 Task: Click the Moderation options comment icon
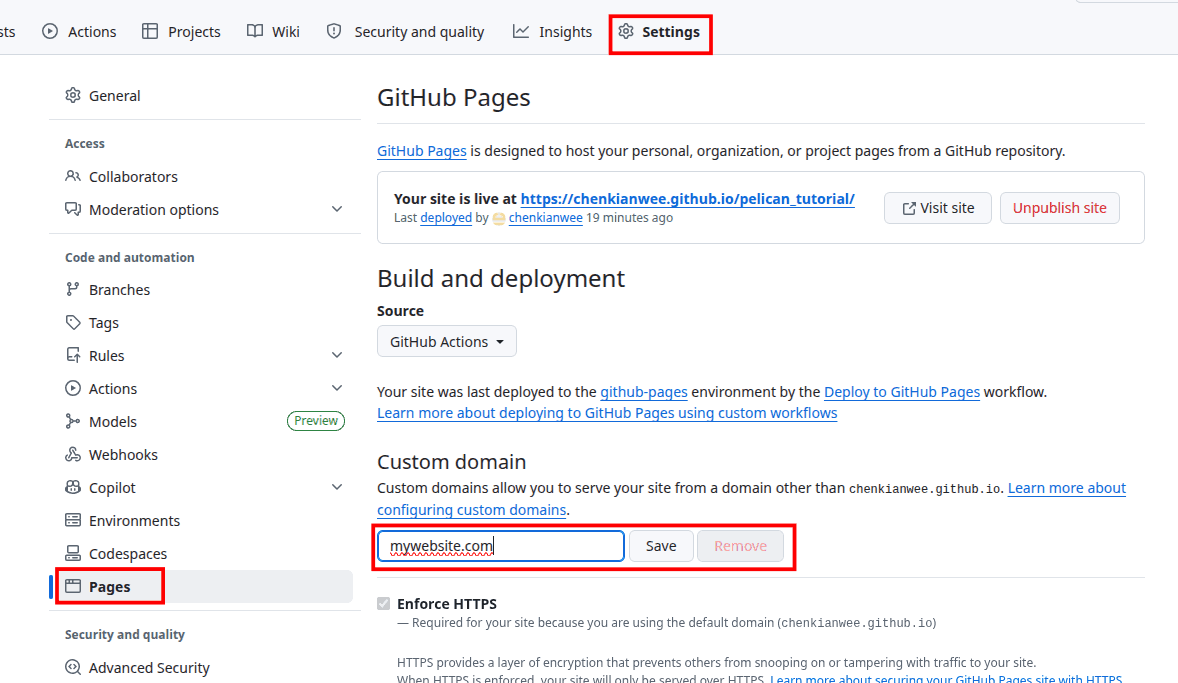pyautogui.click(x=73, y=210)
